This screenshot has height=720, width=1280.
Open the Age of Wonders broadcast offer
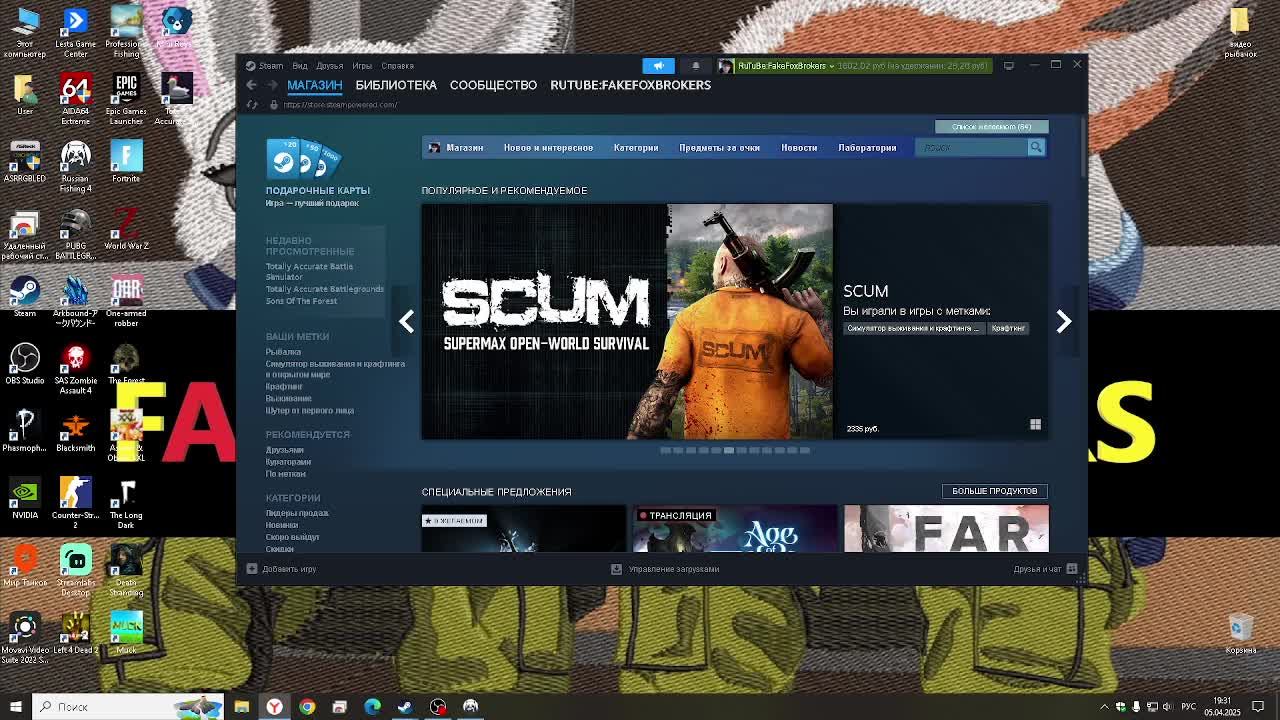(735, 529)
